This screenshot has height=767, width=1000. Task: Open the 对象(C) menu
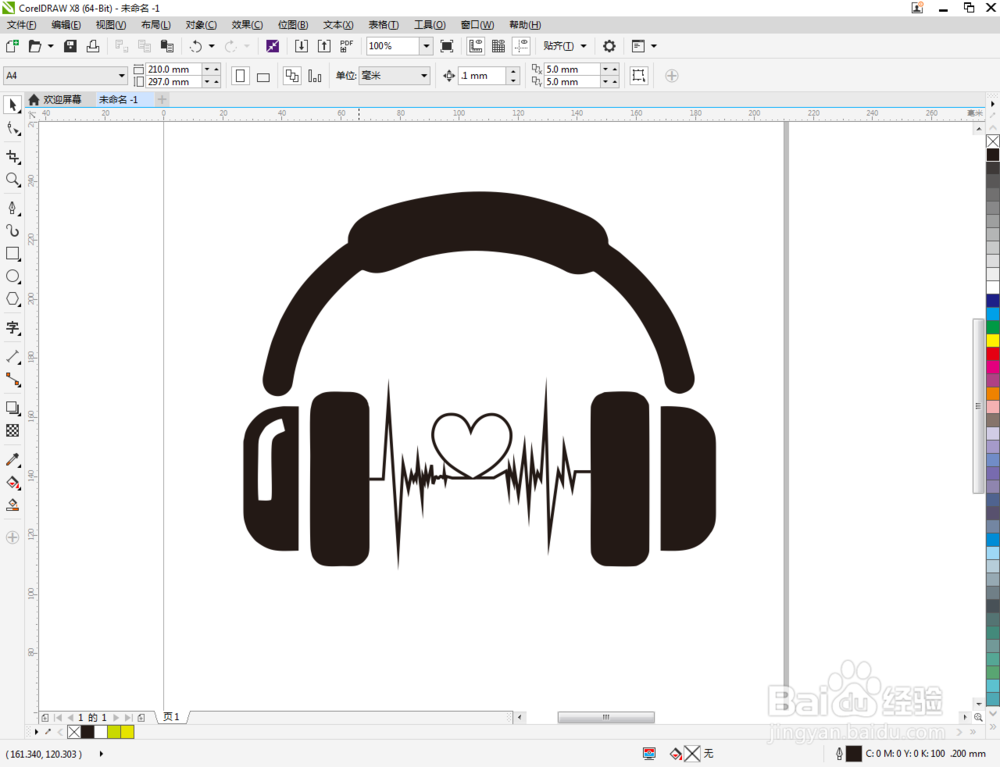click(201, 25)
